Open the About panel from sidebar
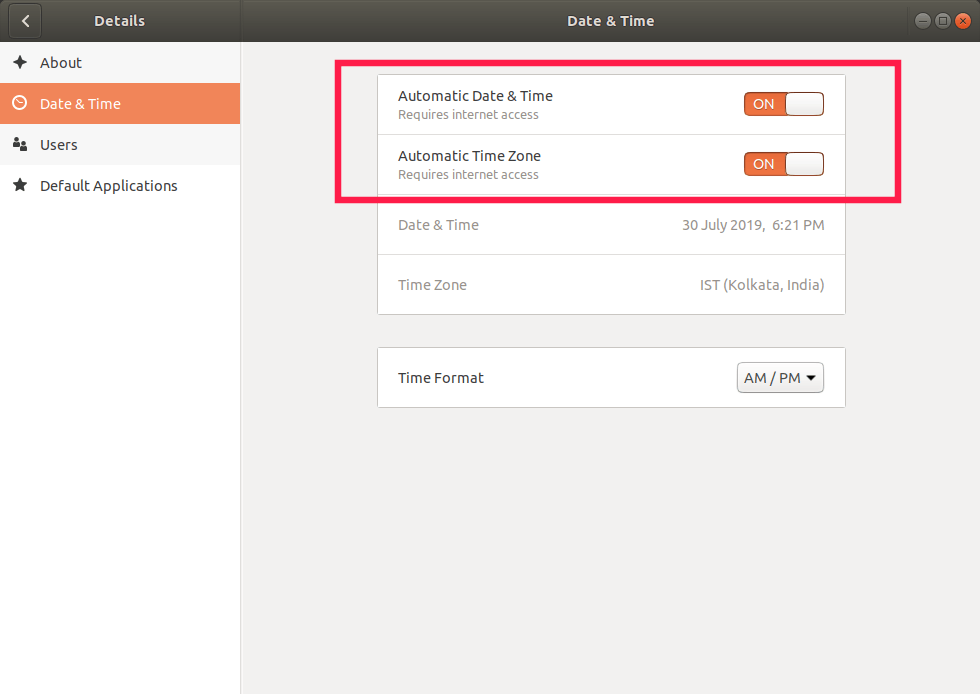This screenshot has height=694, width=980. [x=61, y=62]
